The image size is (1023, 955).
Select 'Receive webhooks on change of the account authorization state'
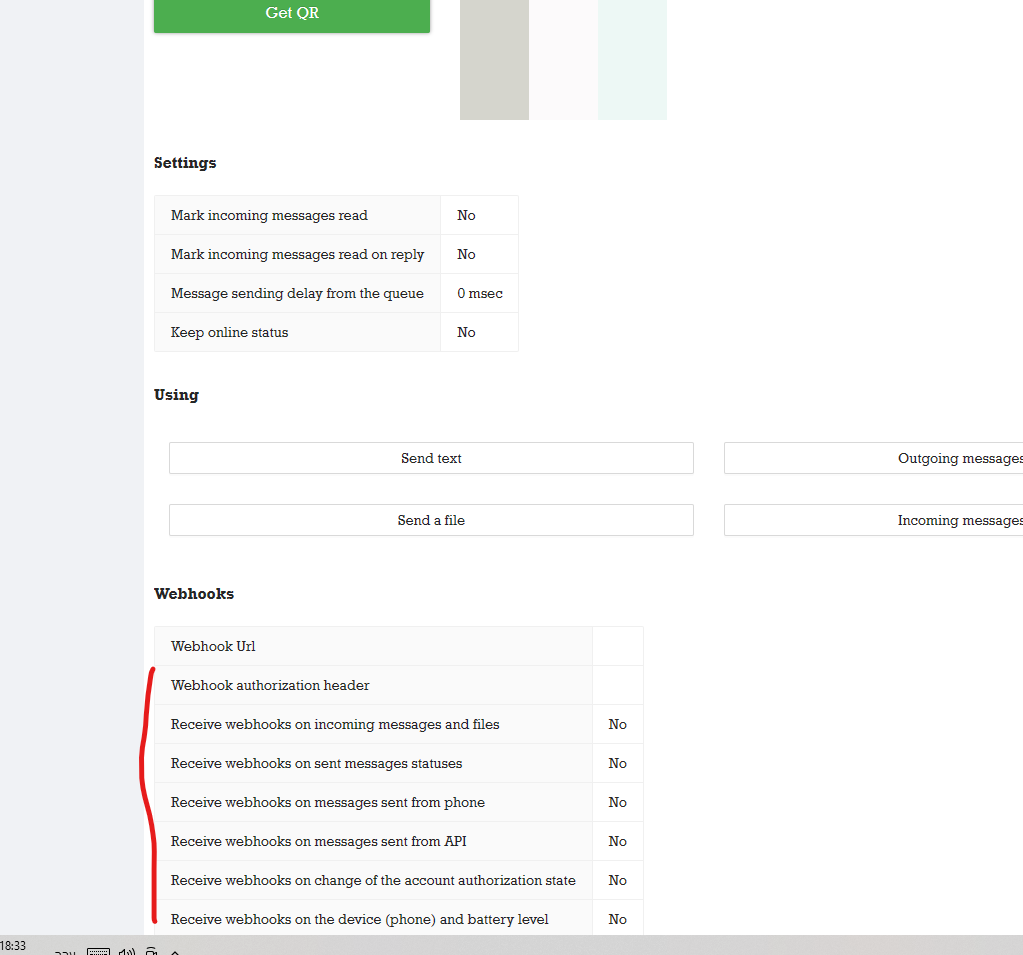tap(373, 881)
